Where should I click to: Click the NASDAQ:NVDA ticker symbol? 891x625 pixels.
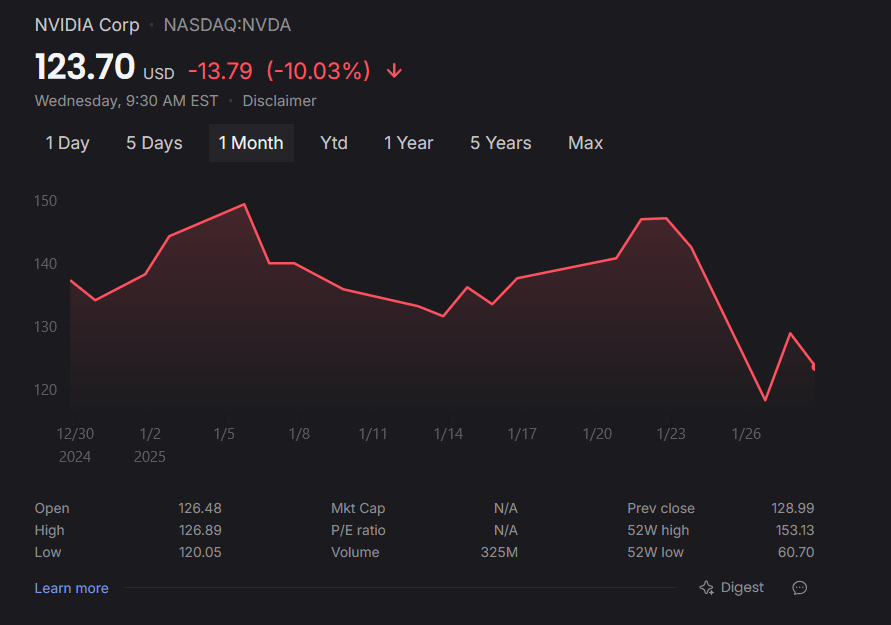pos(227,25)
